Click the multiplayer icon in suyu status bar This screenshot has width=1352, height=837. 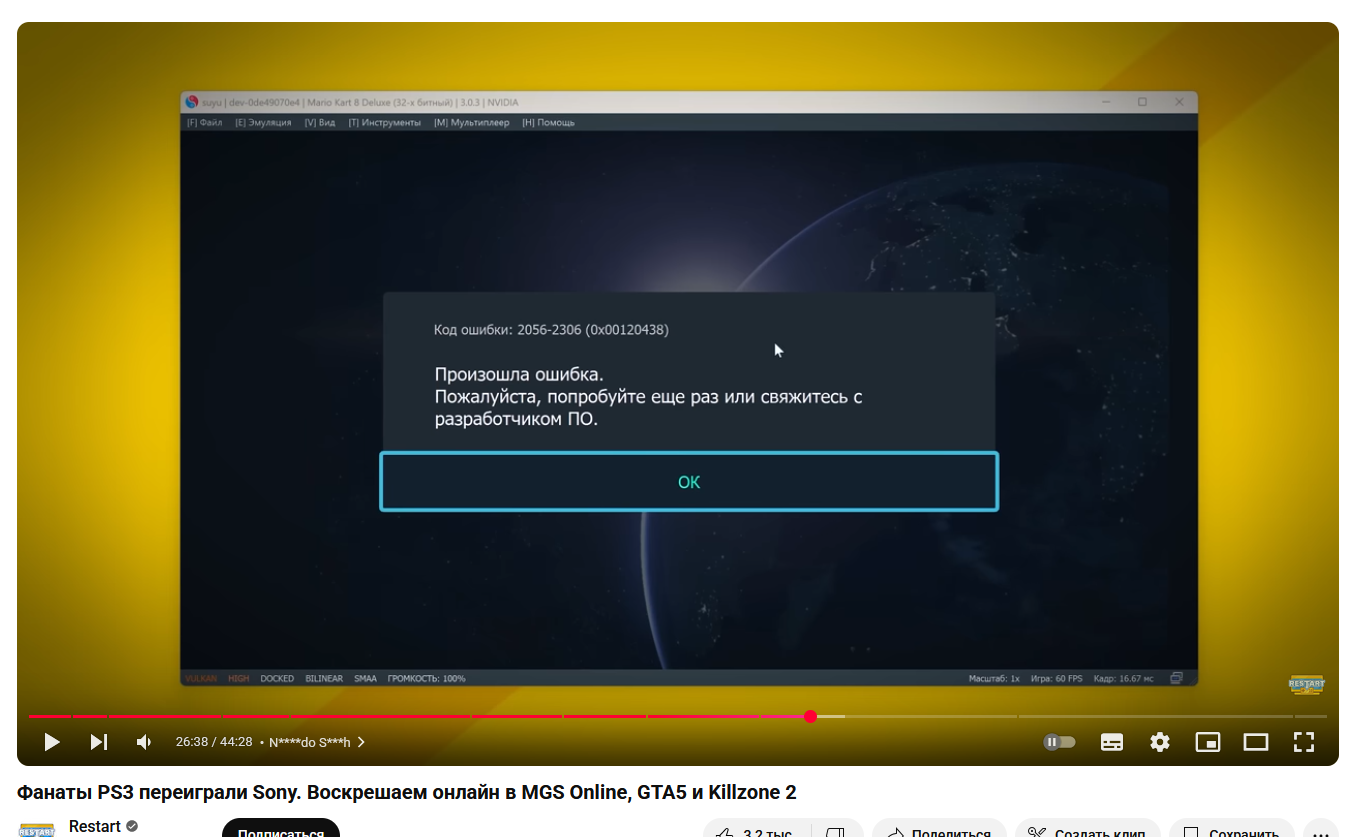(x=1177, y=678)
